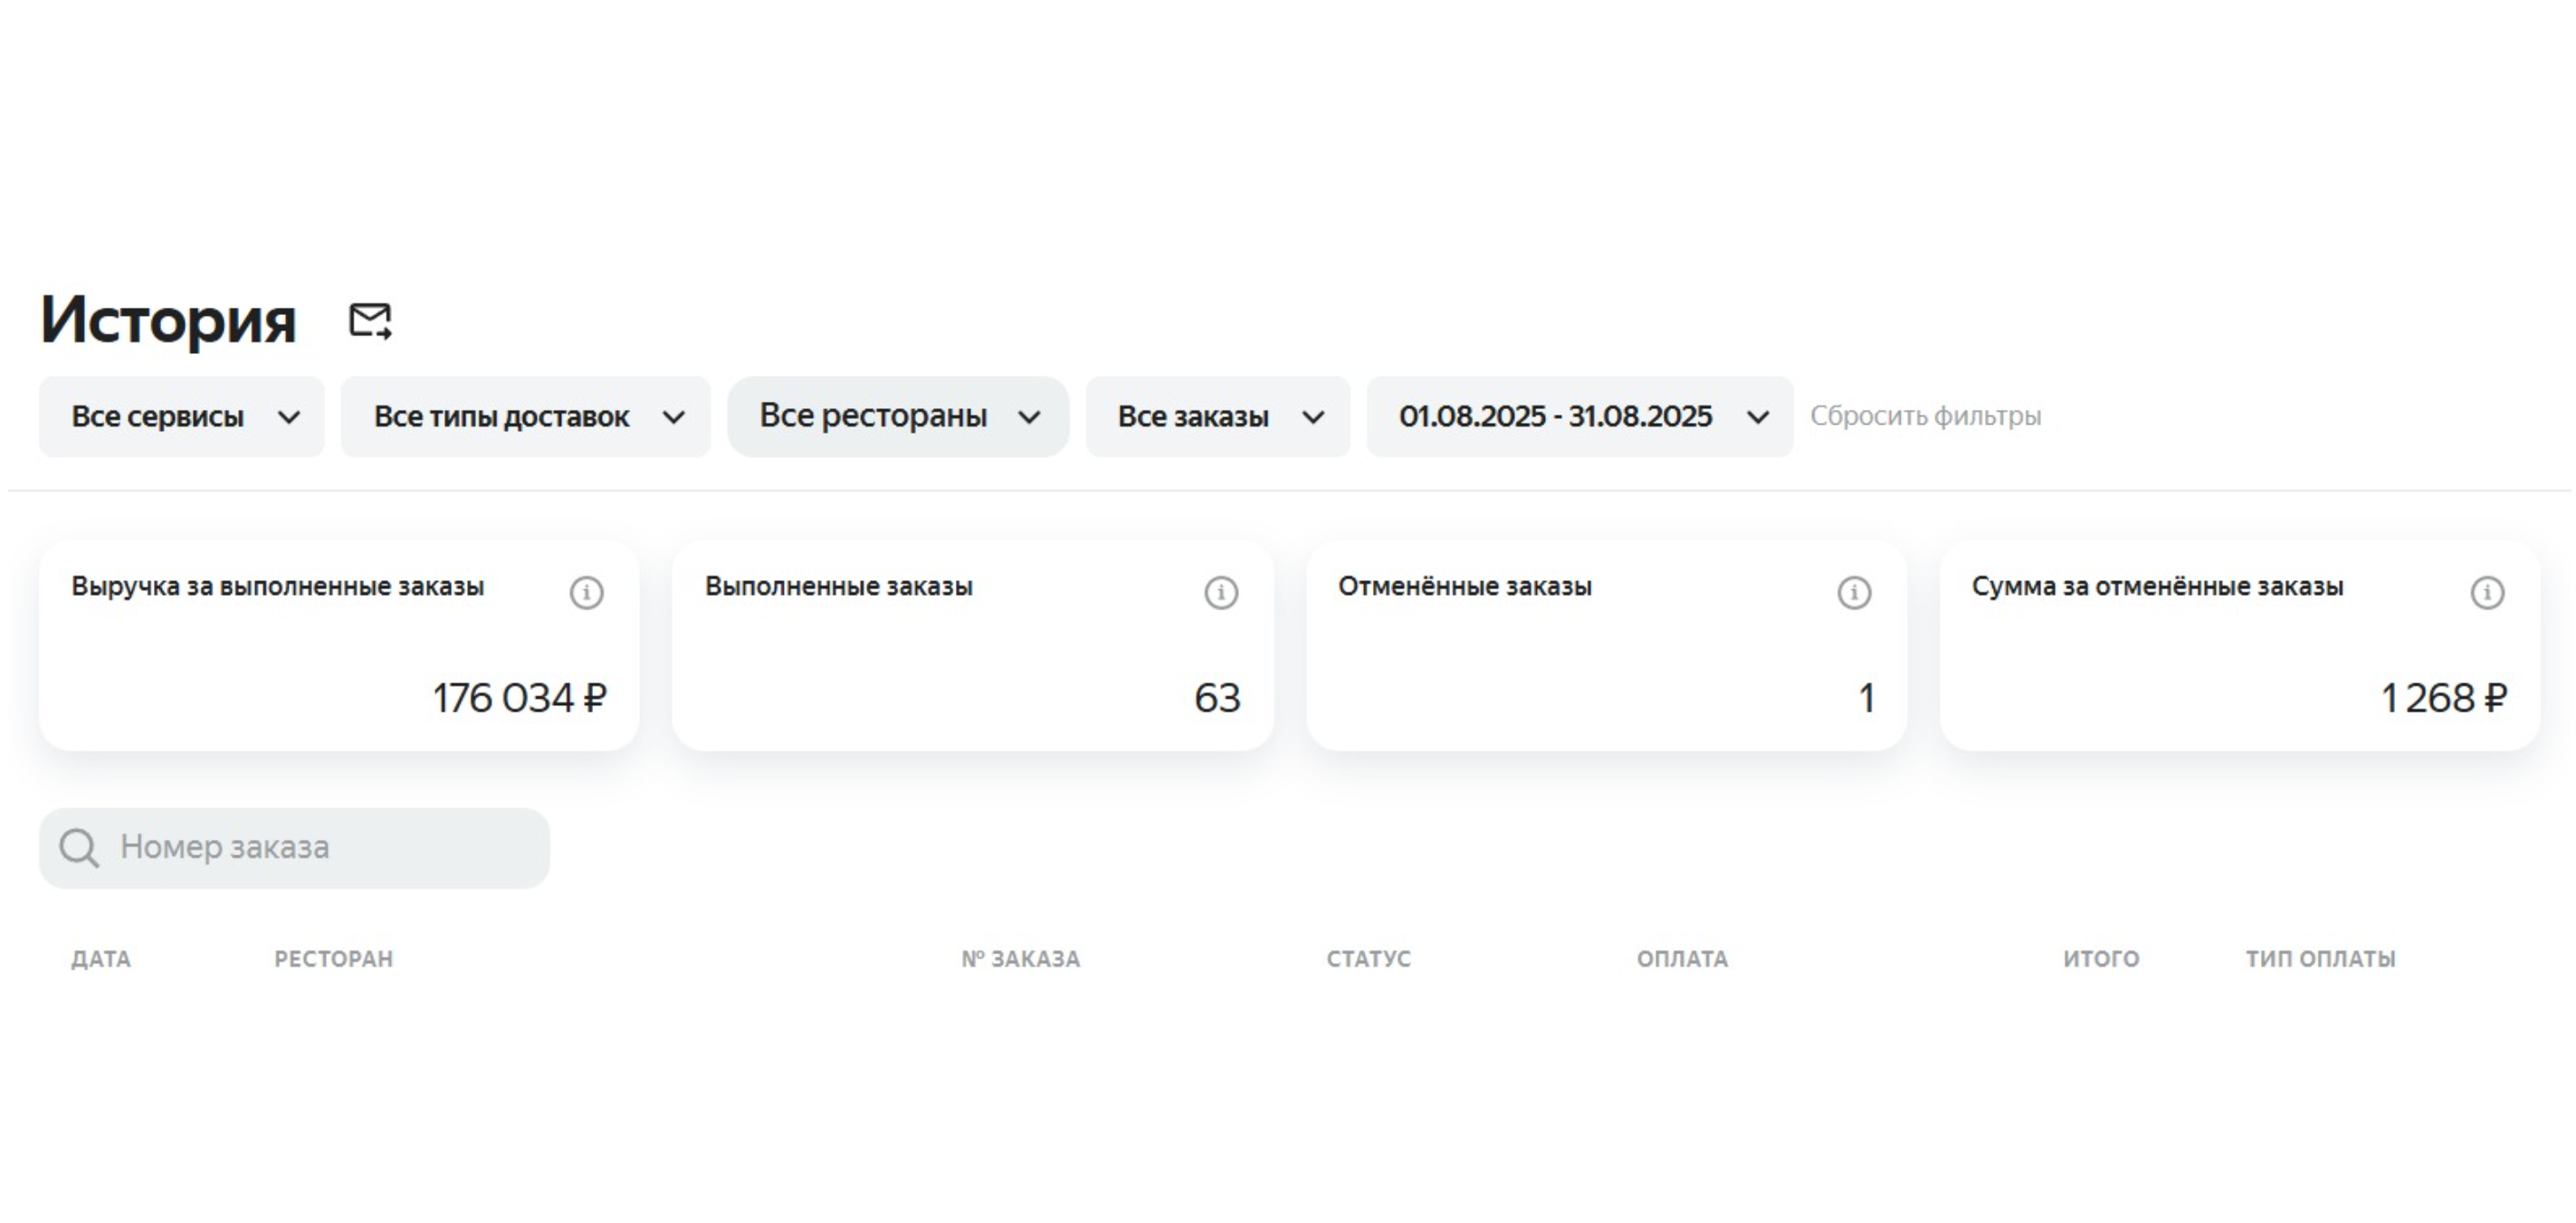
Task: Expand the Все заказы filter
Action: [1218, 417]
